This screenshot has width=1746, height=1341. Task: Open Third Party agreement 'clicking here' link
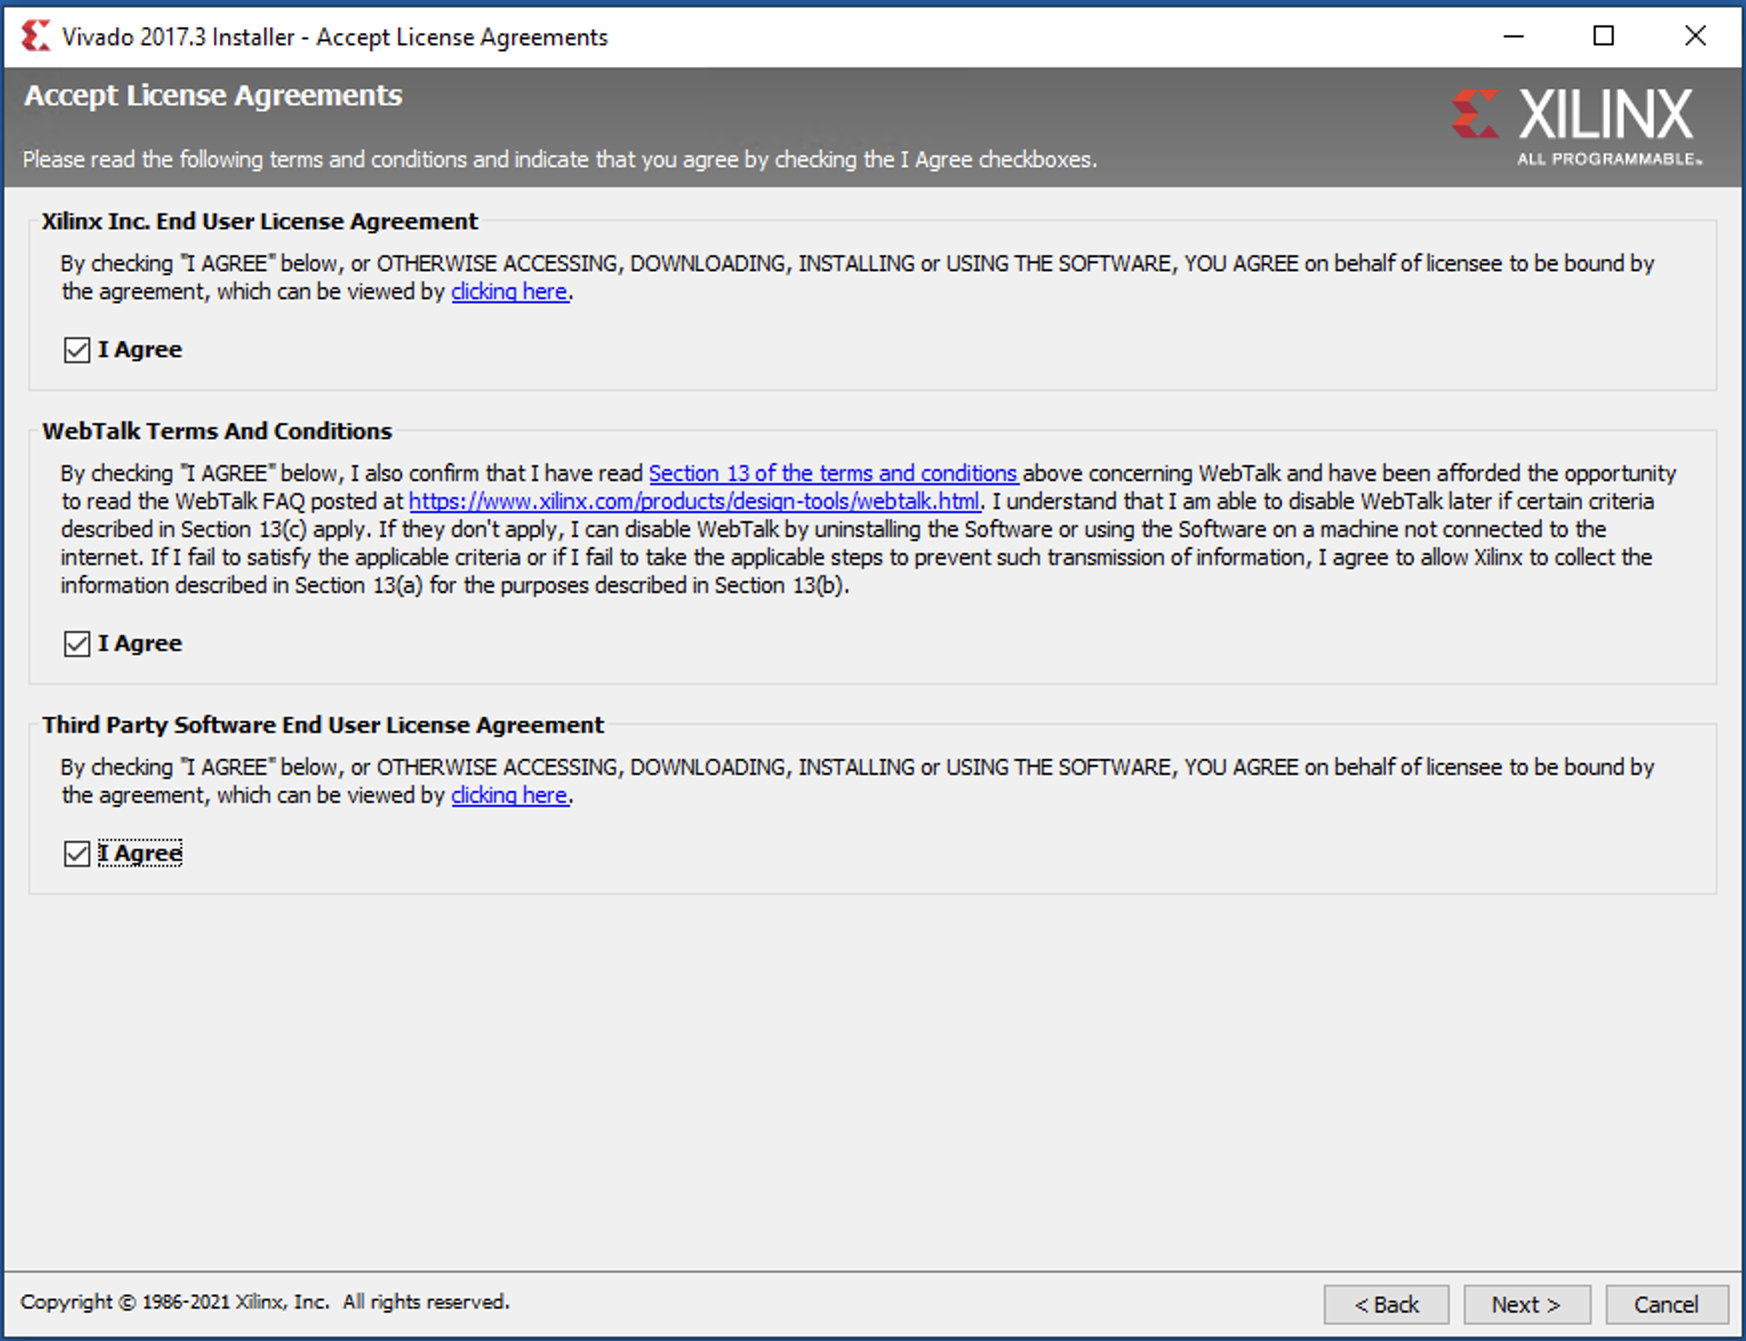pyautogui.click(x=509, y=796)
